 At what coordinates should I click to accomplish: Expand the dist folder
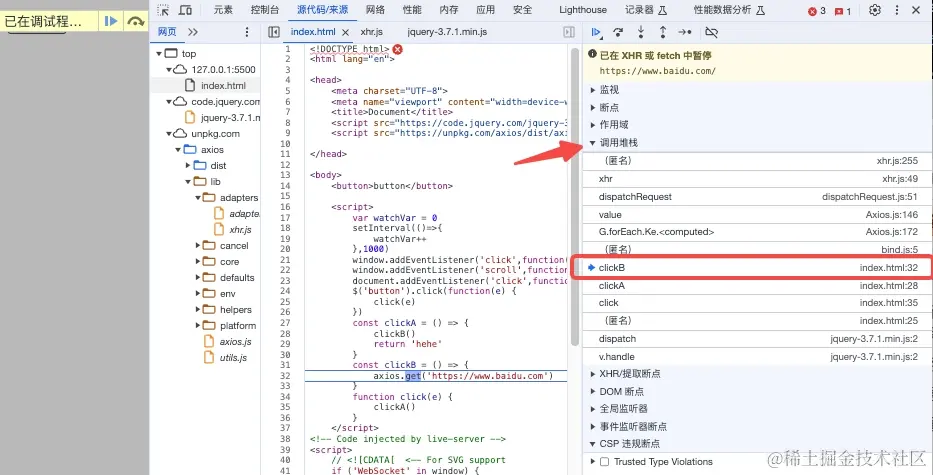pos(188,165)
